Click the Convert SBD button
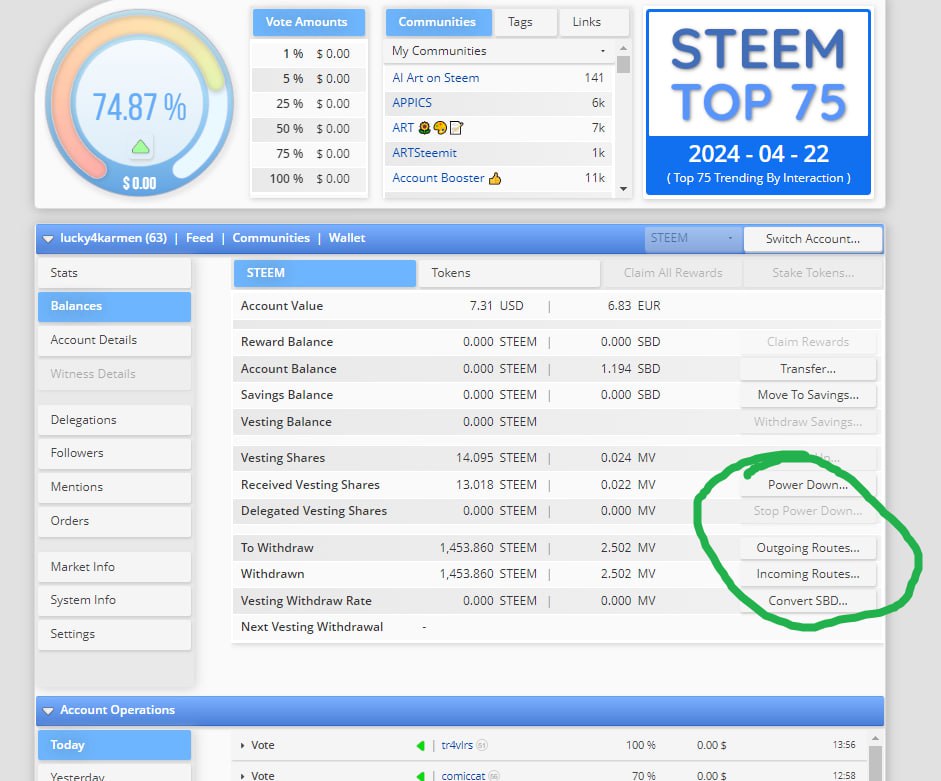The height and width of the screenshot is (781, 941). [808, 601]
